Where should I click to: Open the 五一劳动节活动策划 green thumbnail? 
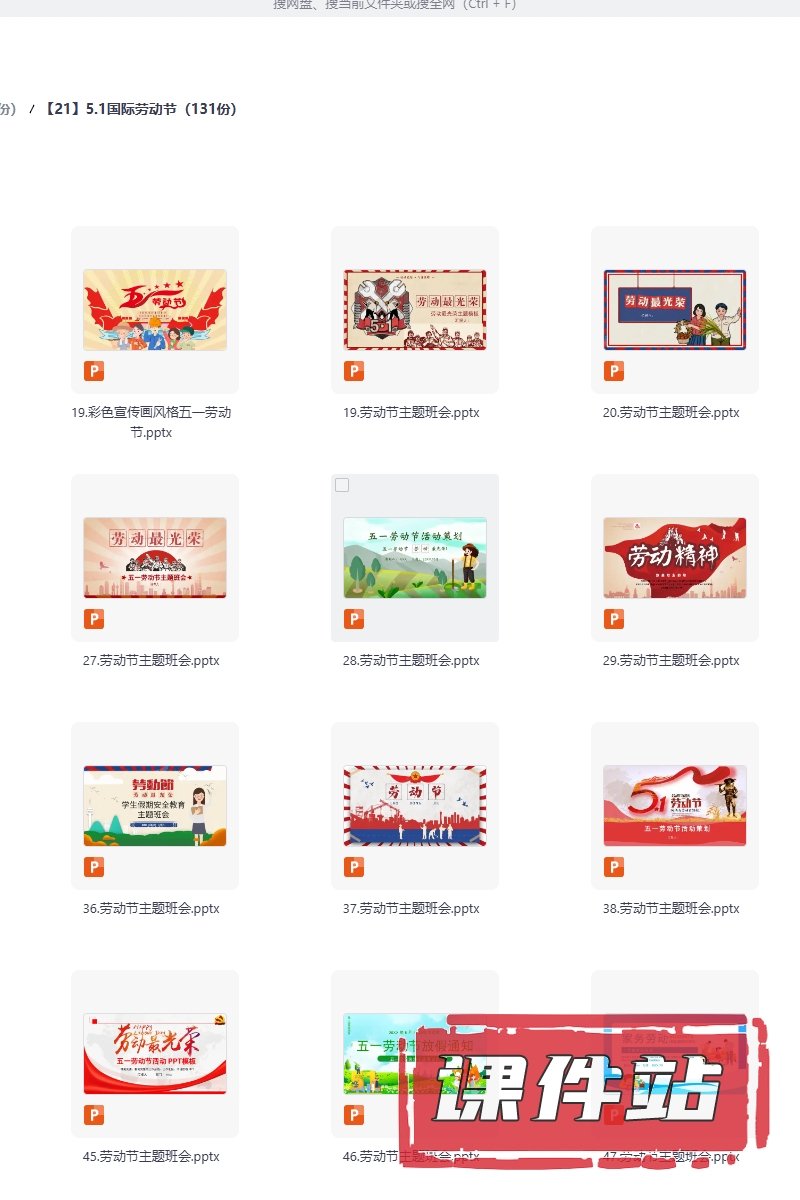[415, 558]
